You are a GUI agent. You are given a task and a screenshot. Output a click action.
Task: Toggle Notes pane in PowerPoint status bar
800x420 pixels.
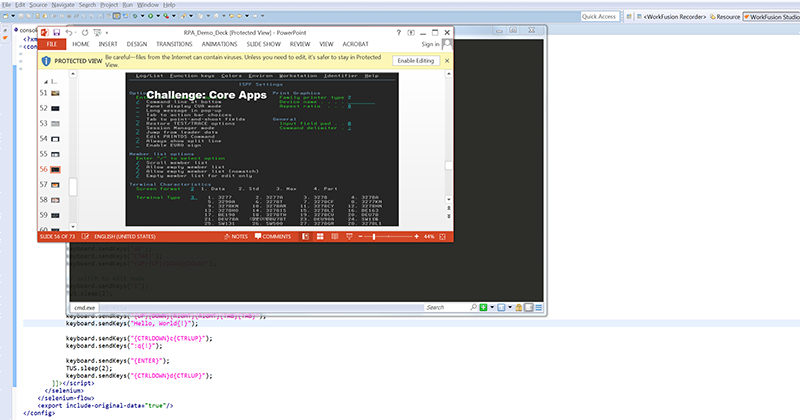pos(236,236)
